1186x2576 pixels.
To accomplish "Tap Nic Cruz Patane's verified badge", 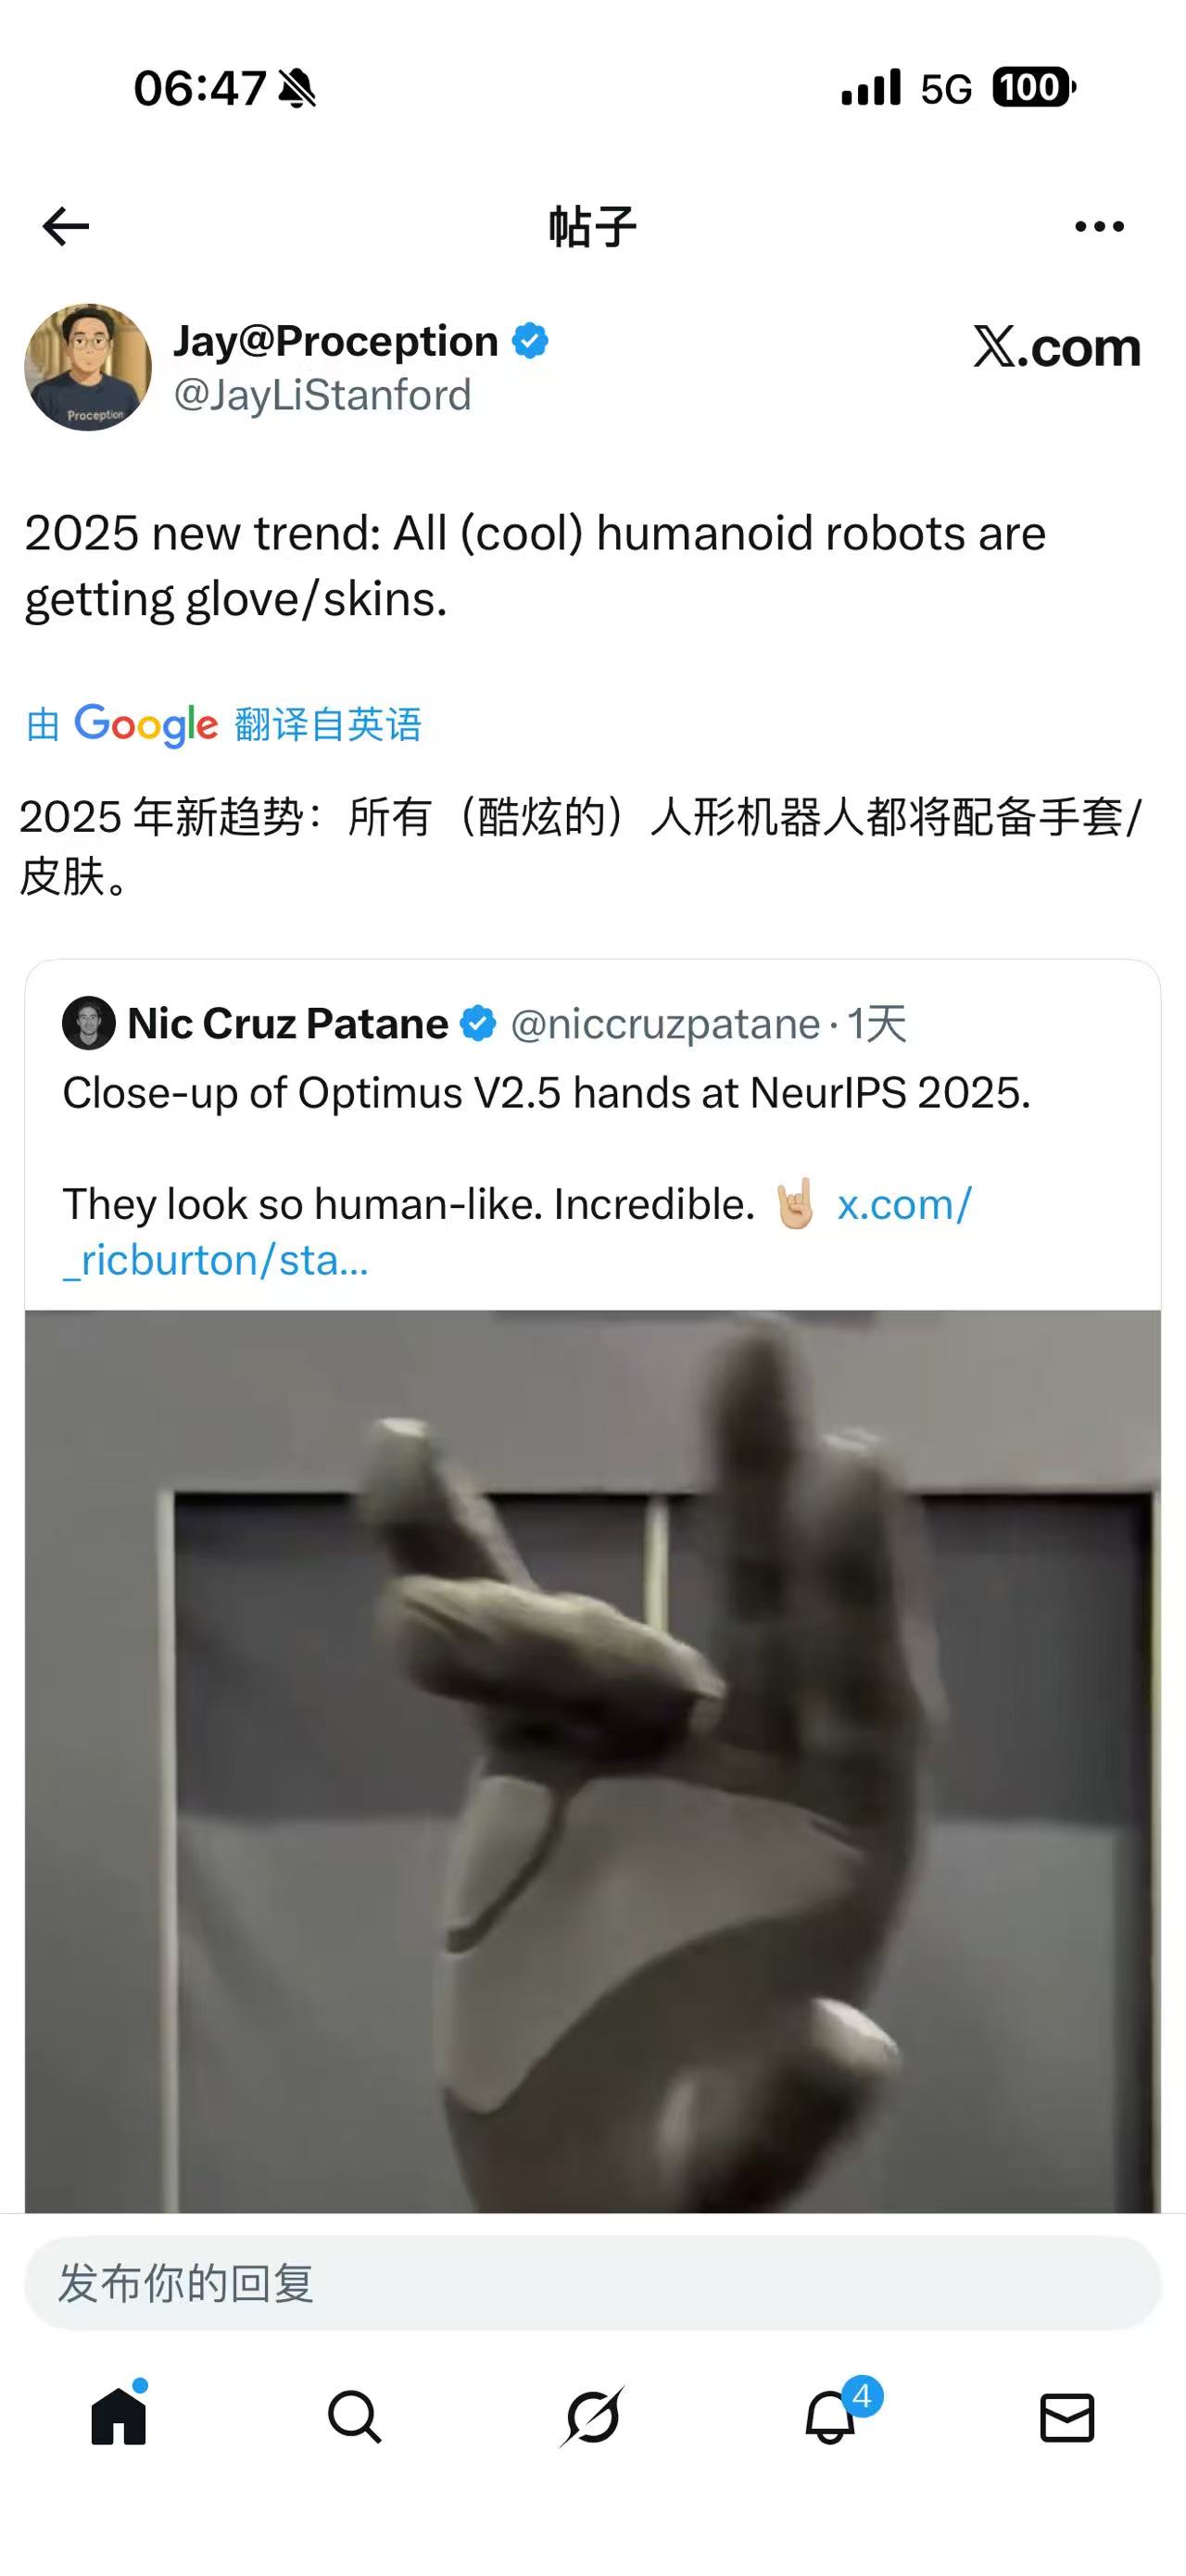I will point(478,1024).
